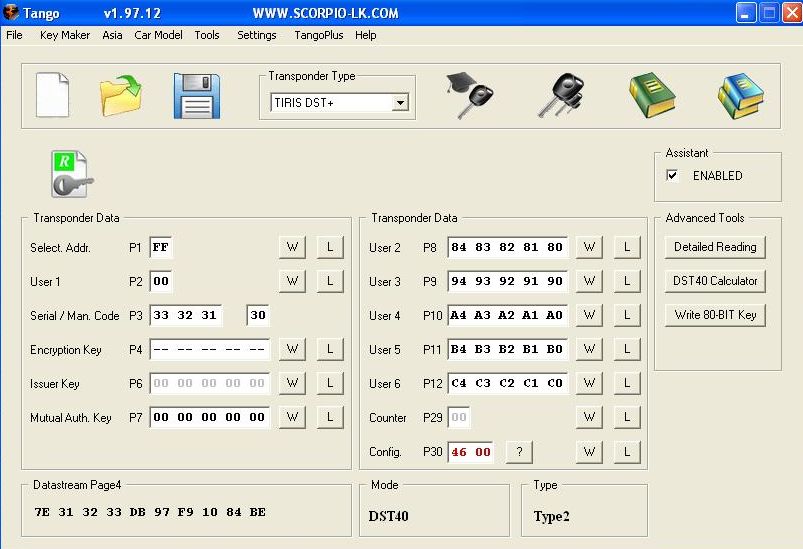This screenshot has width=803, height=549.
Task: Click the Detailed Reading button
Action: click(x=715, y=247)
